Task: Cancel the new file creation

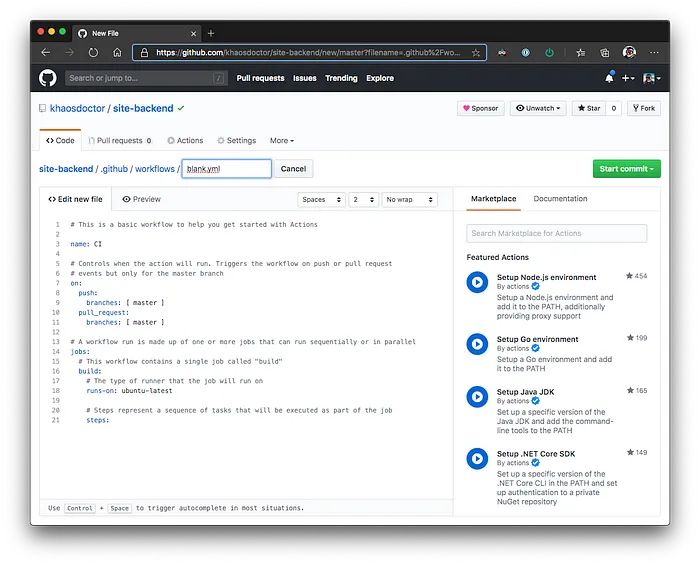Action: tap(293, 169)
